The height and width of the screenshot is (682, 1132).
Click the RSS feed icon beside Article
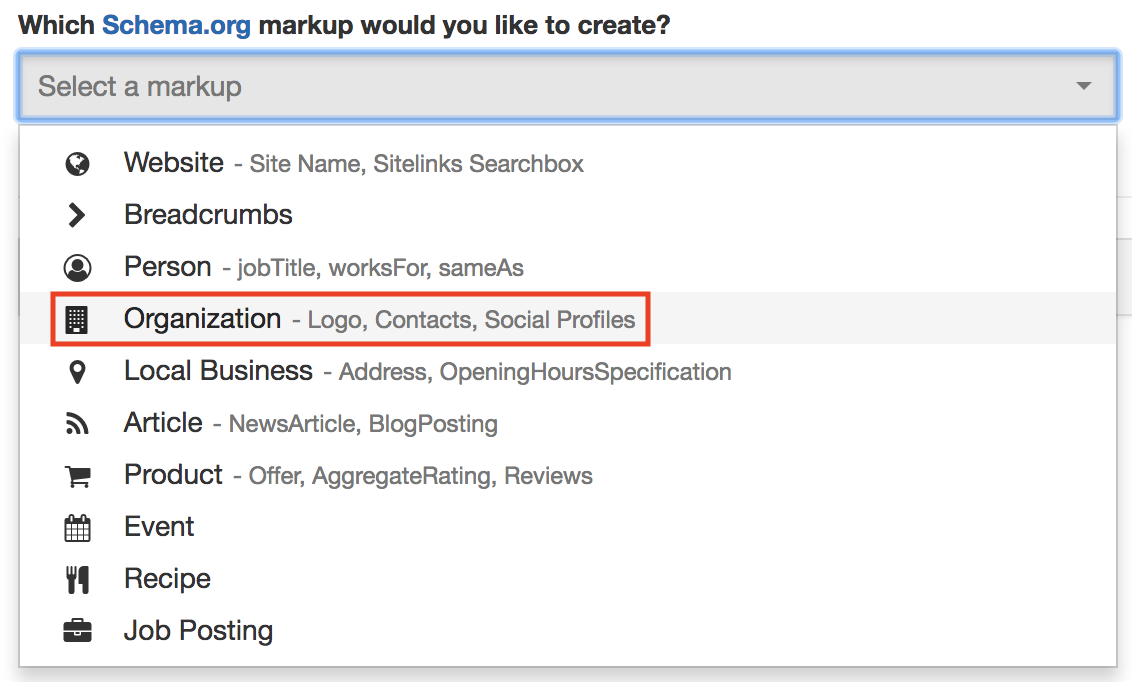(77, 424)
